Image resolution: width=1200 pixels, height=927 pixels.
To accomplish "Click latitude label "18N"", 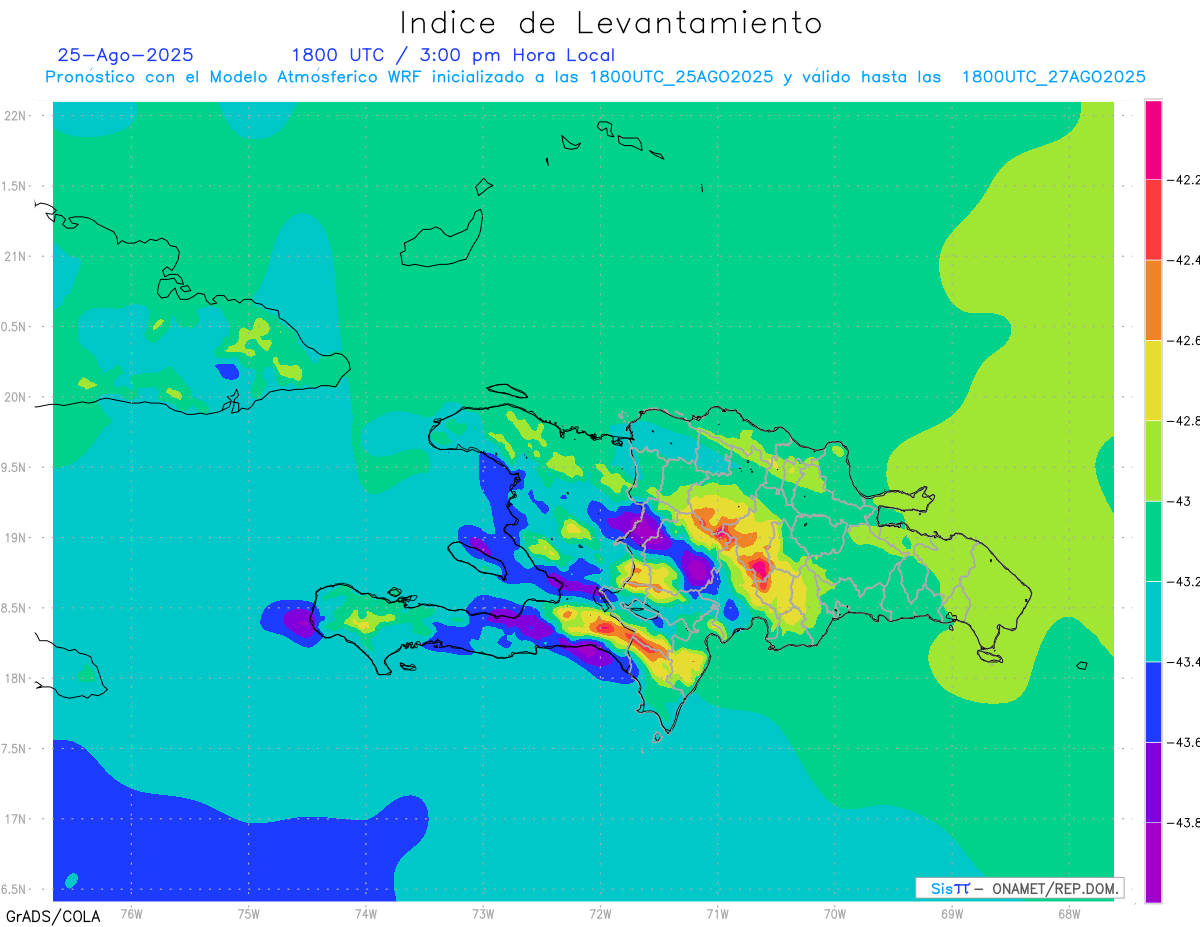I will [x=14, y=678].
